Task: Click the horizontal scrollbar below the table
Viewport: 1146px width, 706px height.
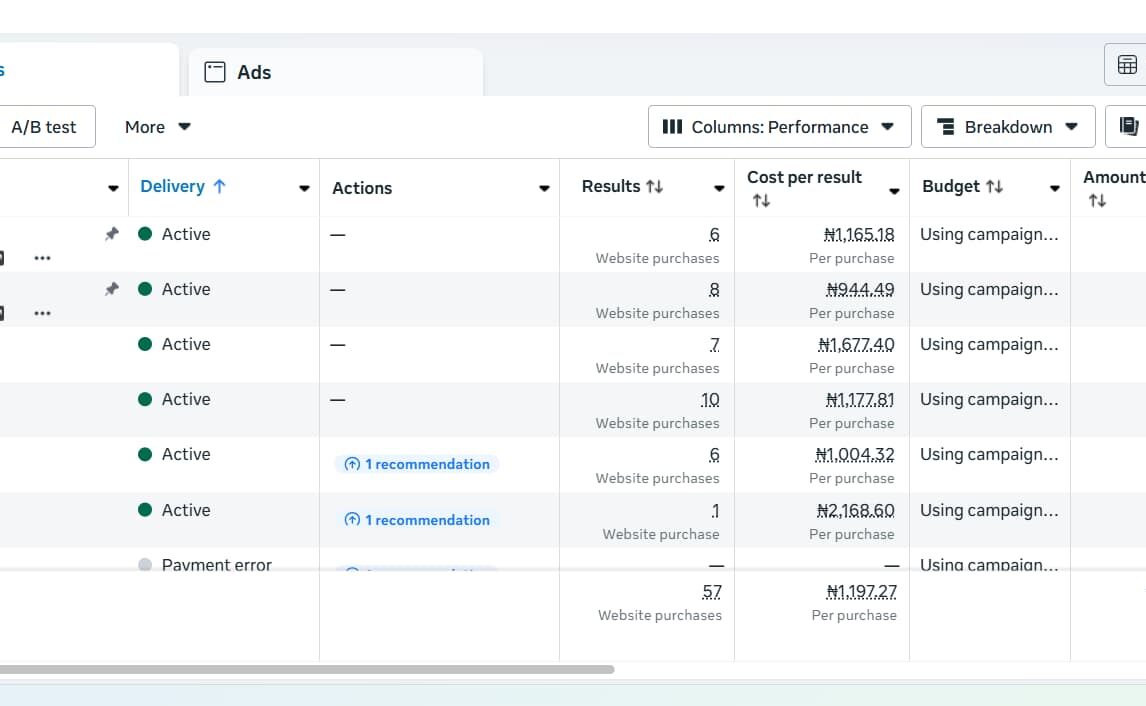Action: (x=307, y=669)
